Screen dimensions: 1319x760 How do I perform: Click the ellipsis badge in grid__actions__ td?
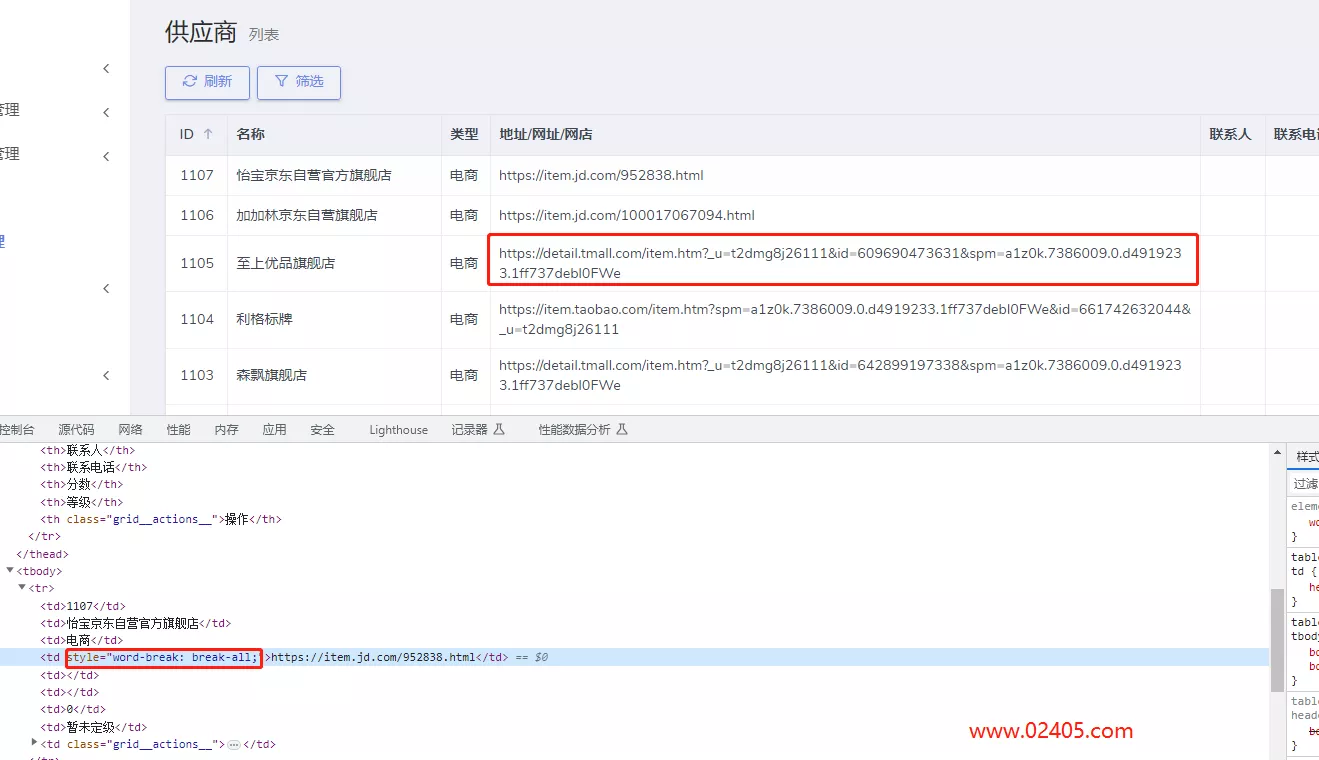point(234,745)
